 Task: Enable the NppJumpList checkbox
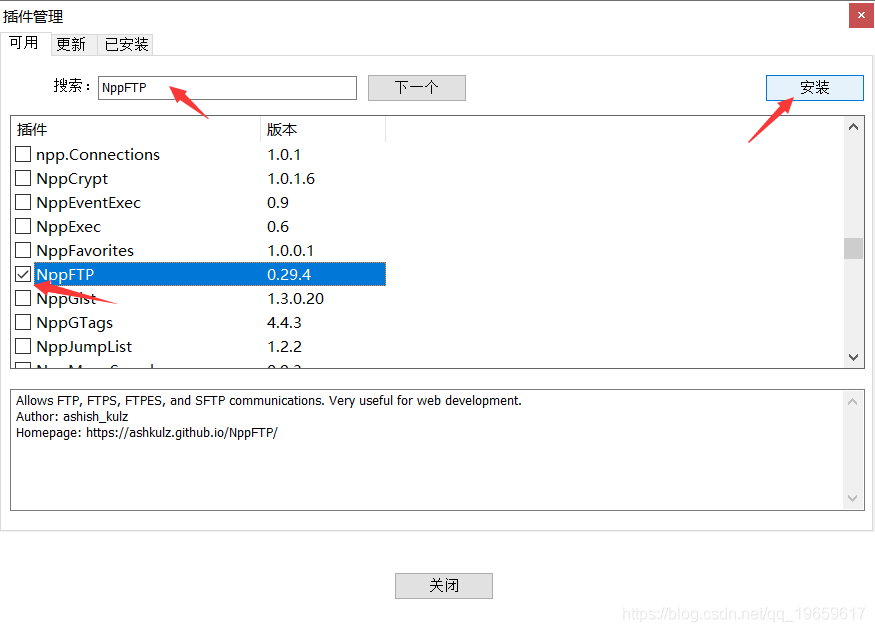pos(23,346)
